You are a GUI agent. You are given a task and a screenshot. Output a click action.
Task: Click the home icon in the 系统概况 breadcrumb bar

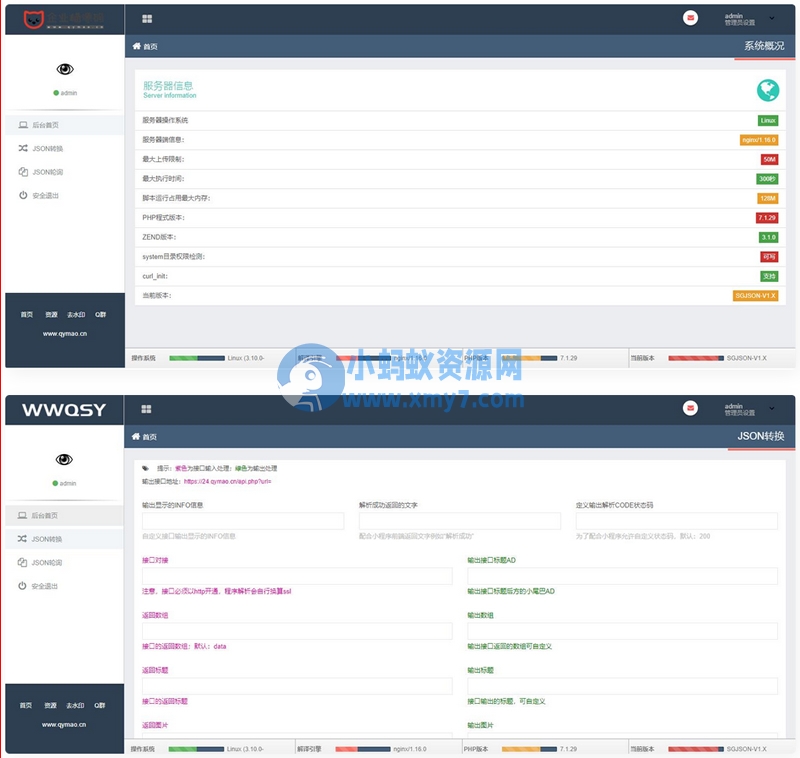(x=137, y=46)
